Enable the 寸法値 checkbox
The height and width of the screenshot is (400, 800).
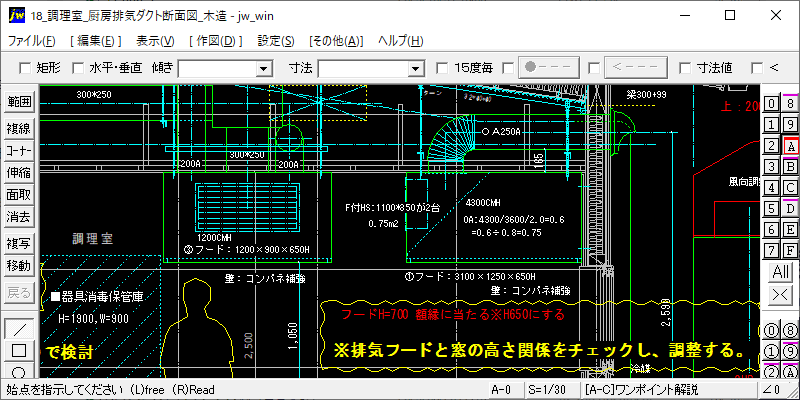685,67
